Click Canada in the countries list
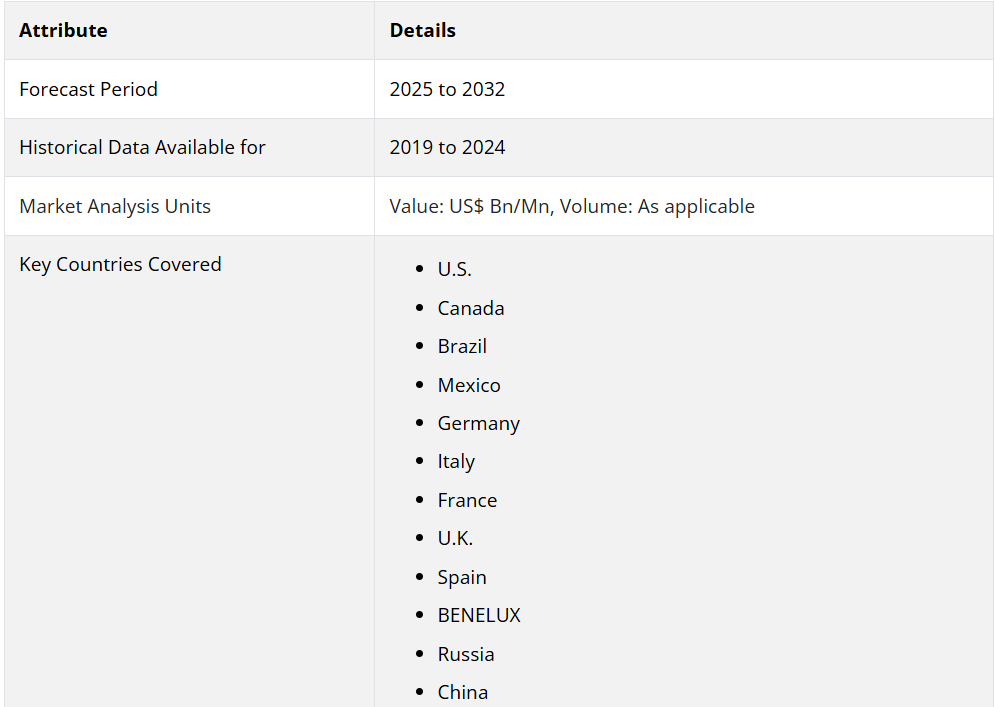Viewport: 995px width, 707px height. click(471, 308)
